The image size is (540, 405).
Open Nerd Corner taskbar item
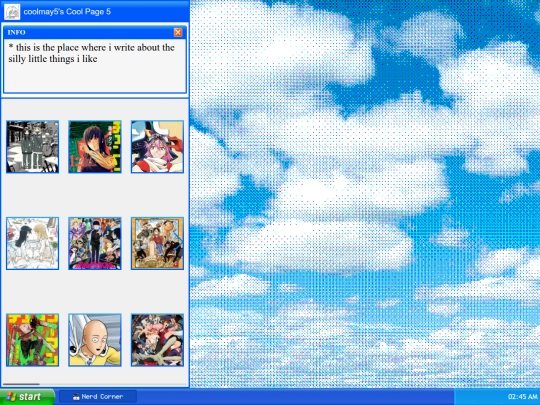tap(98, 396)
